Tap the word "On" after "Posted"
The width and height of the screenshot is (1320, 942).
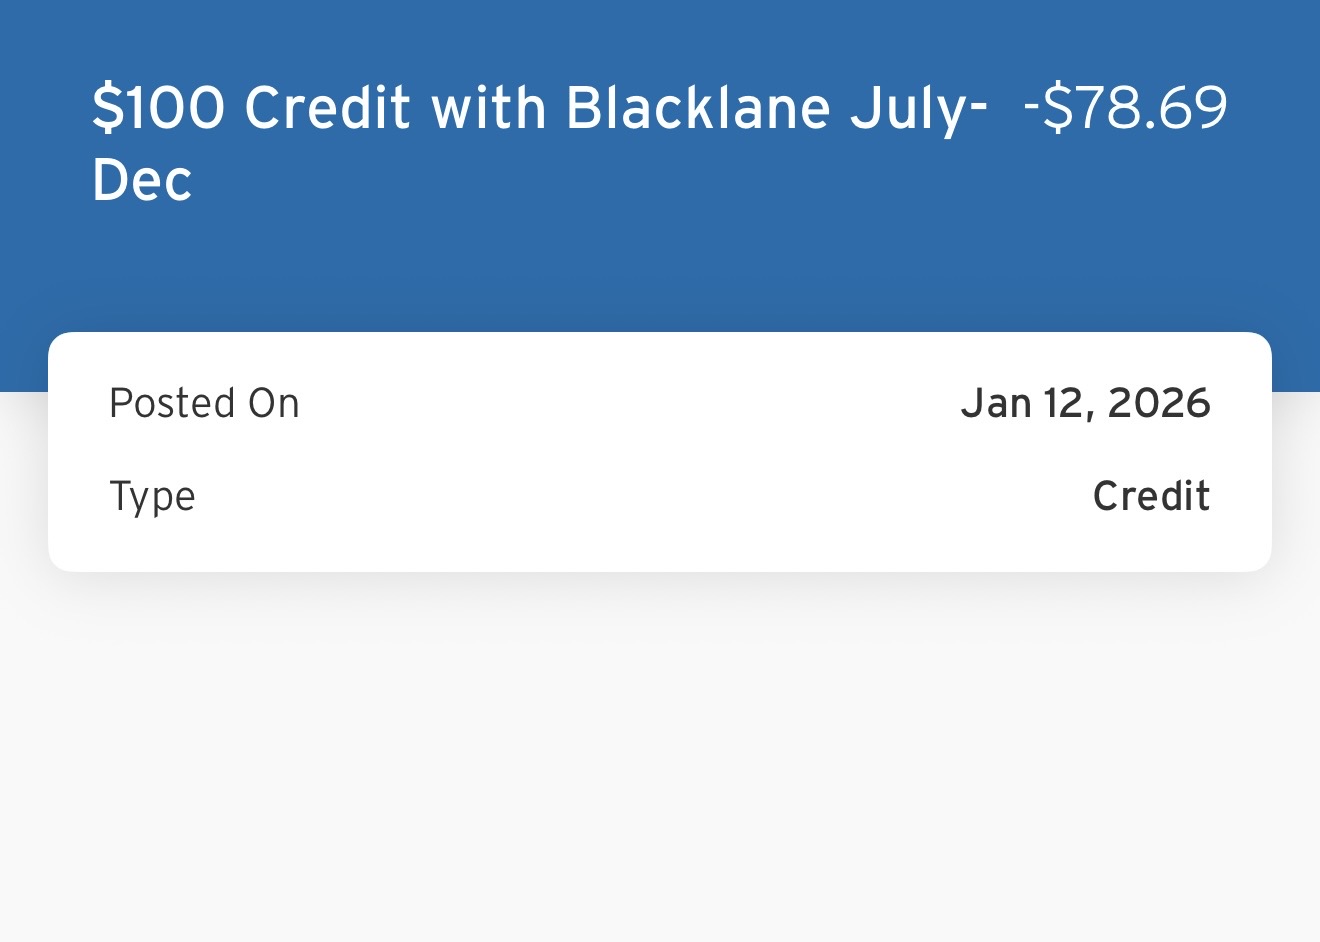pyautogui.click(x=274, y=403)
